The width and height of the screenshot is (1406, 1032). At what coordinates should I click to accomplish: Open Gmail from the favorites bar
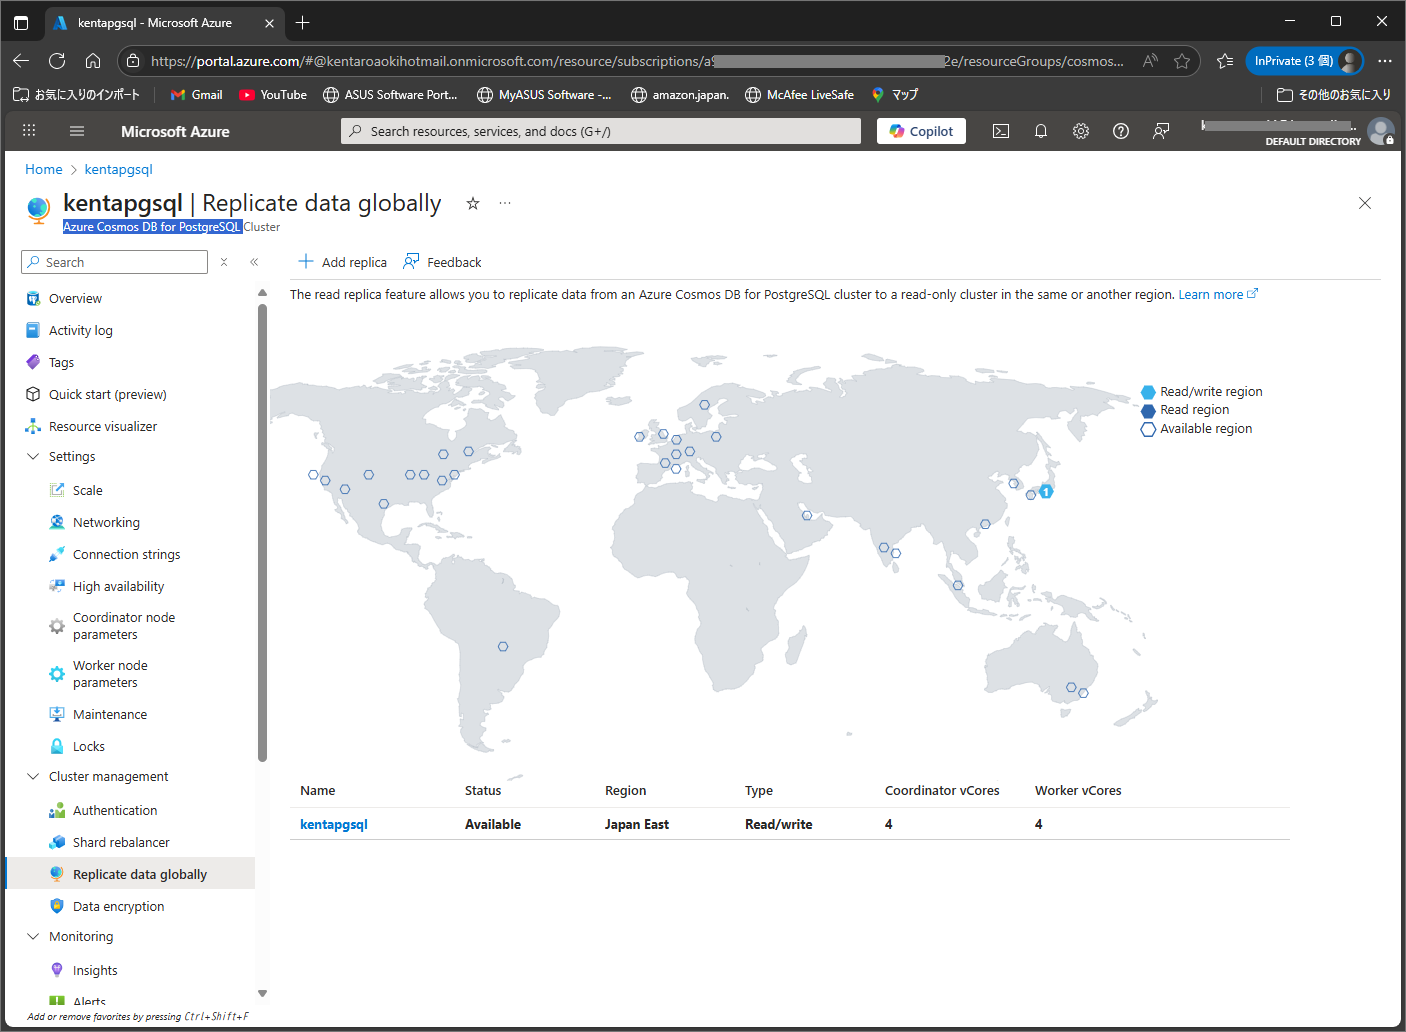tap(196, 94)
